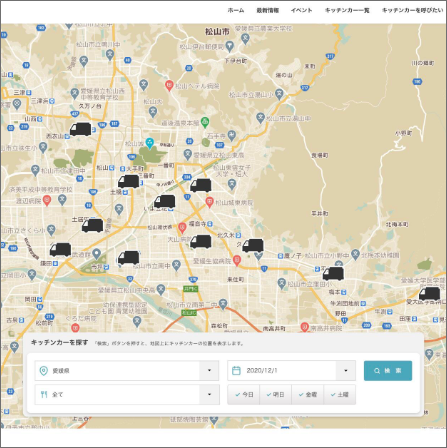The height and width of the screenshot is (448, 447).
Task: Click the 愛媛県 prefecture select field
Action: tap(127, 370)
